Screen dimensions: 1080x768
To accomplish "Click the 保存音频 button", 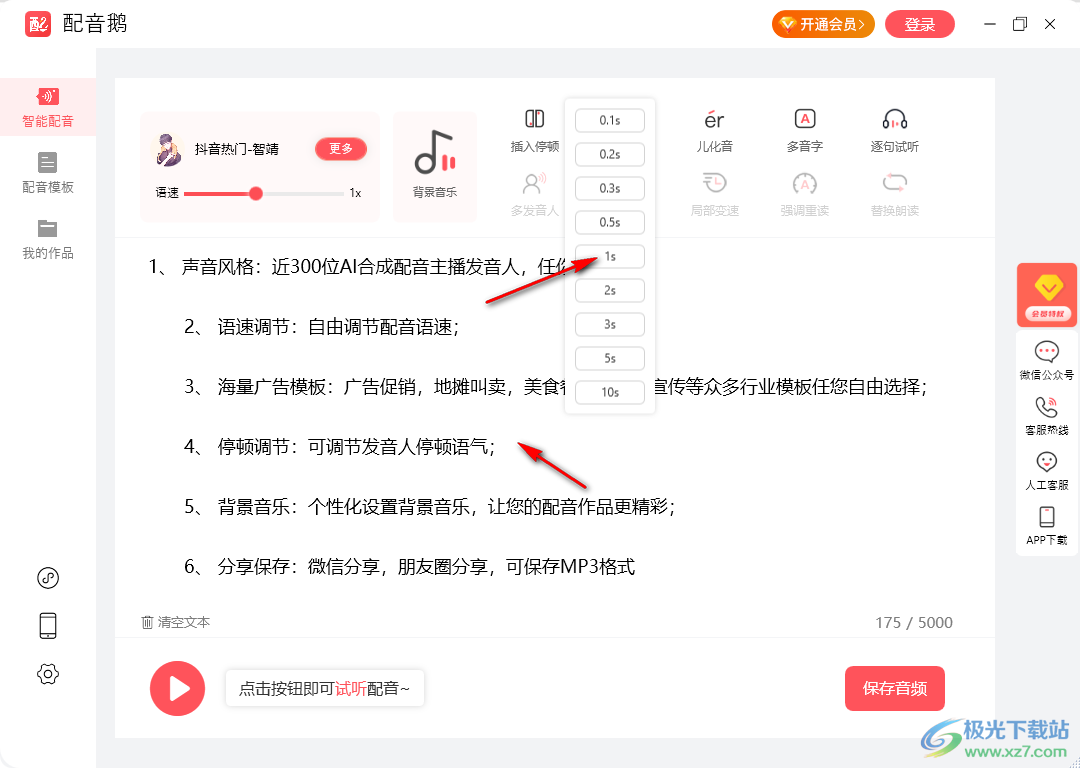I will [x=894, y=688].
